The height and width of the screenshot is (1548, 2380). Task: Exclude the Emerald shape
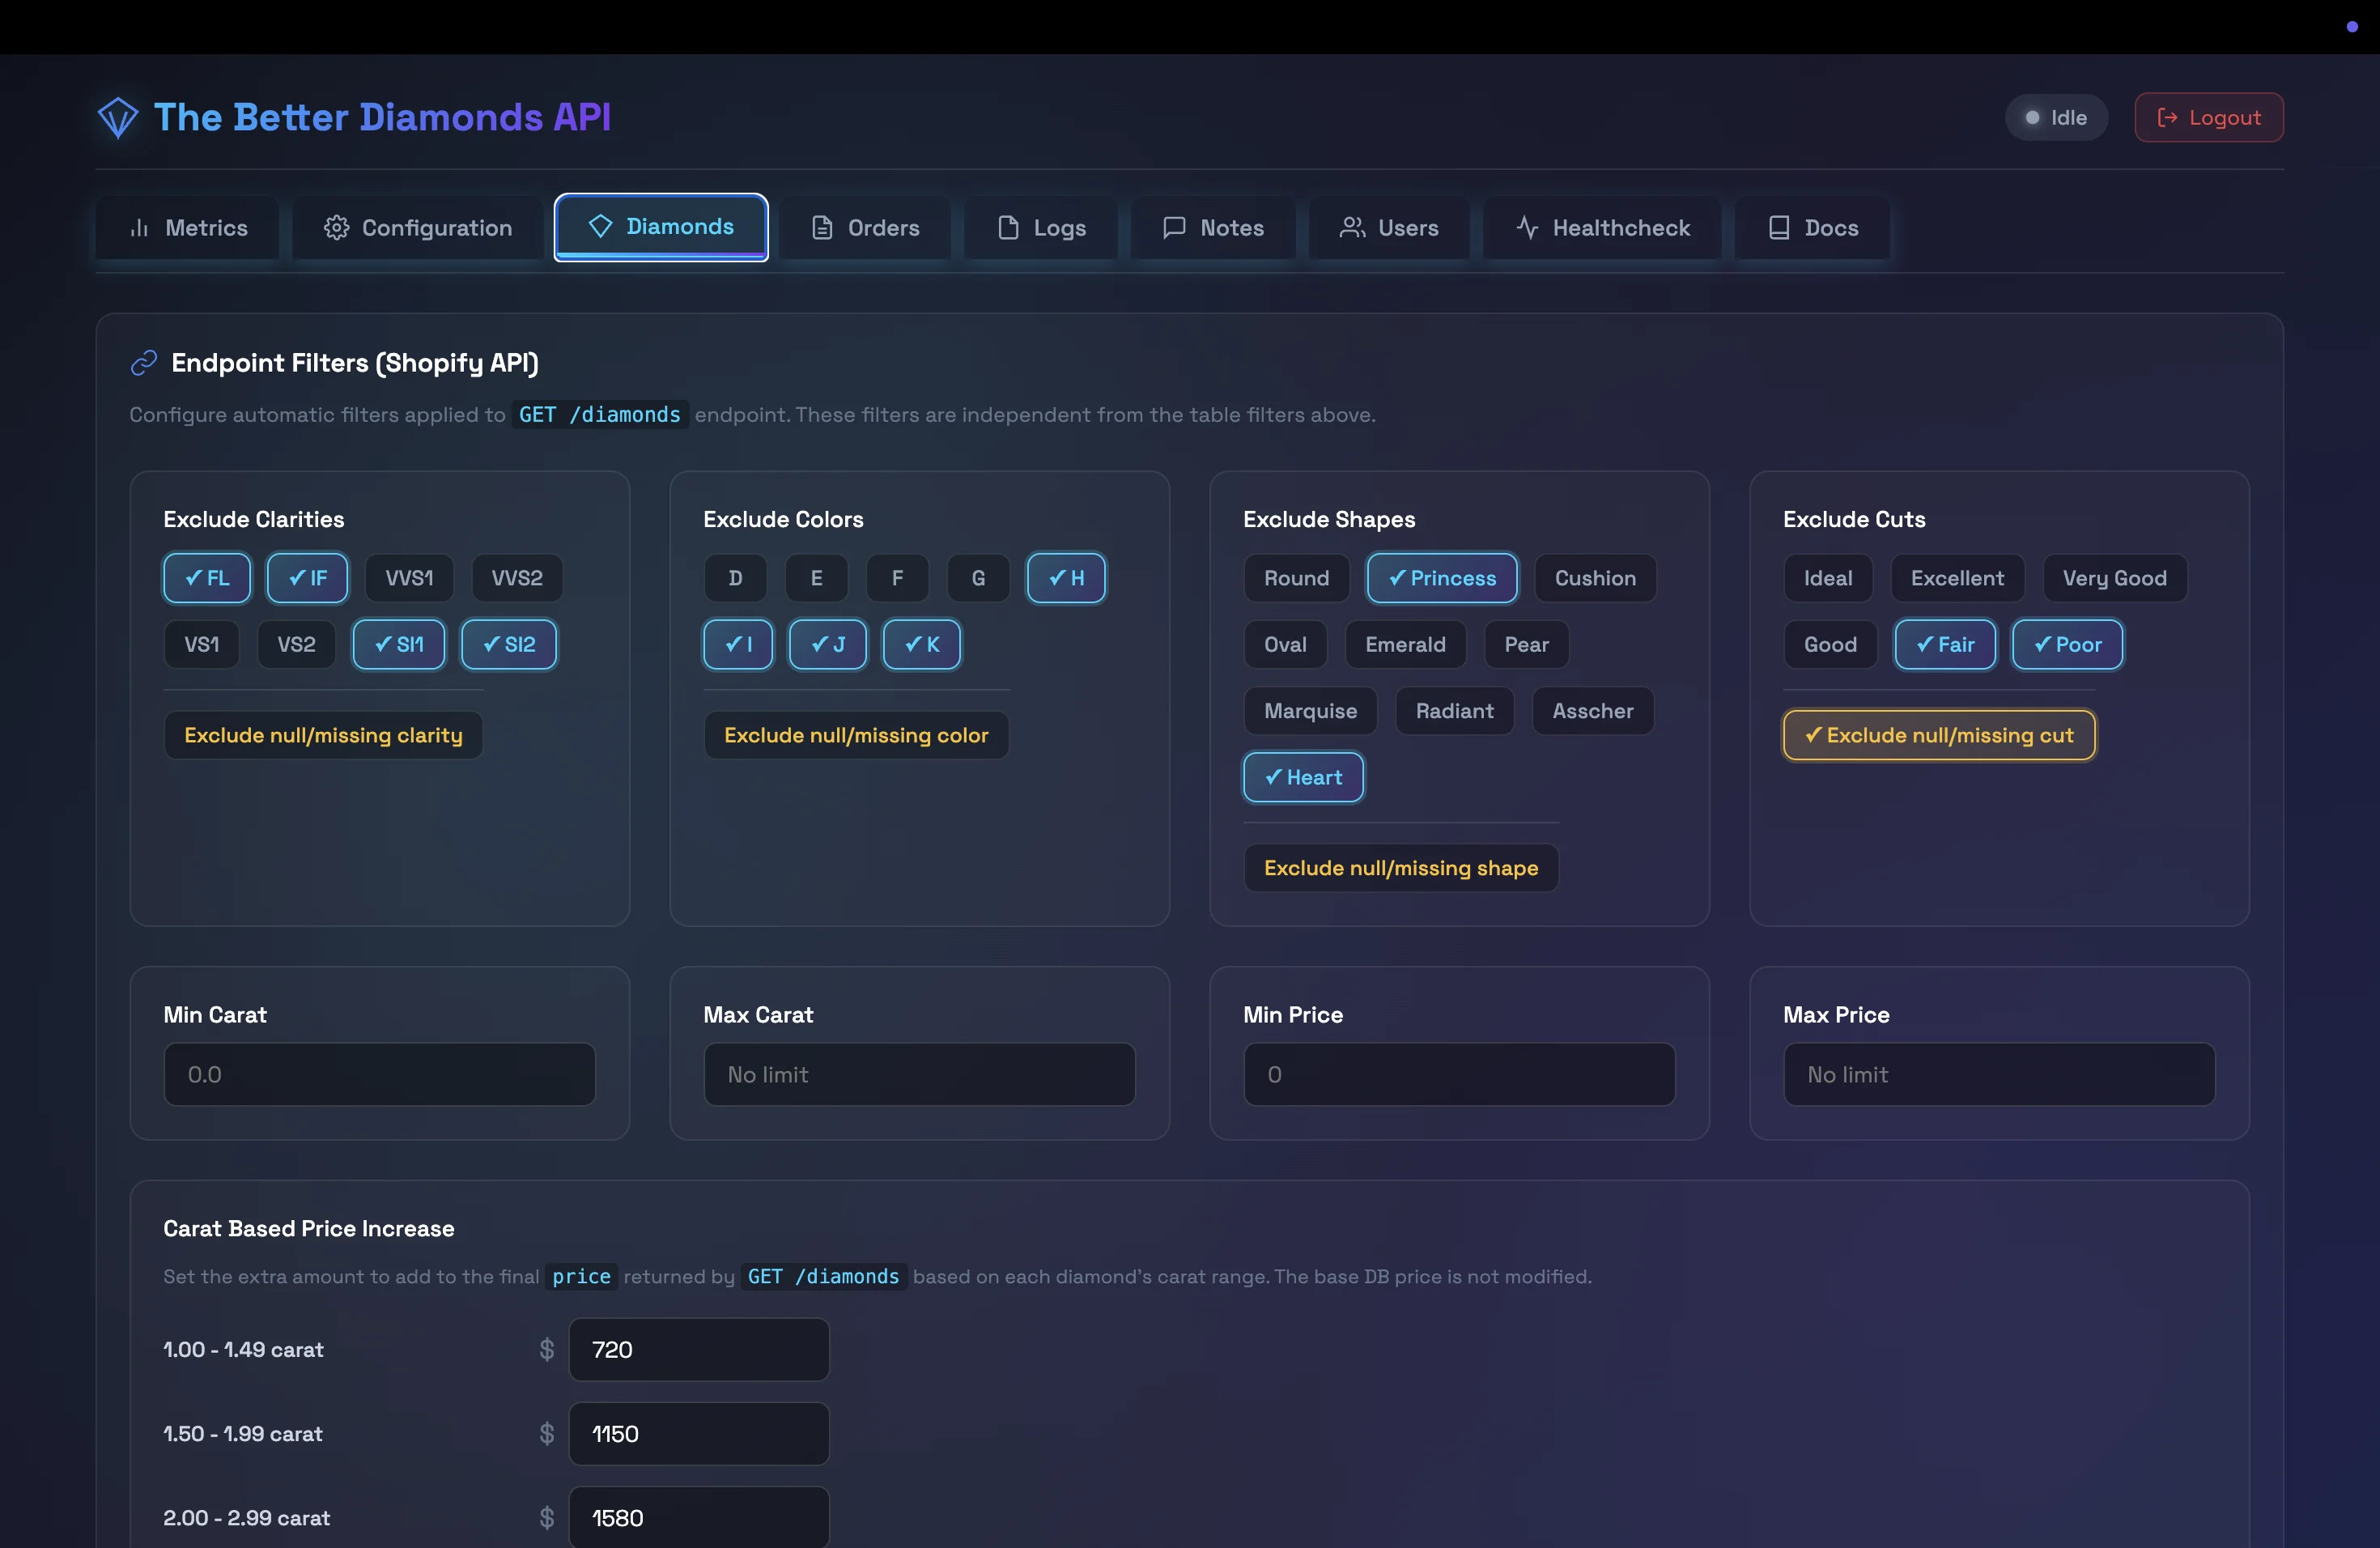click(x=1405, y=645)
